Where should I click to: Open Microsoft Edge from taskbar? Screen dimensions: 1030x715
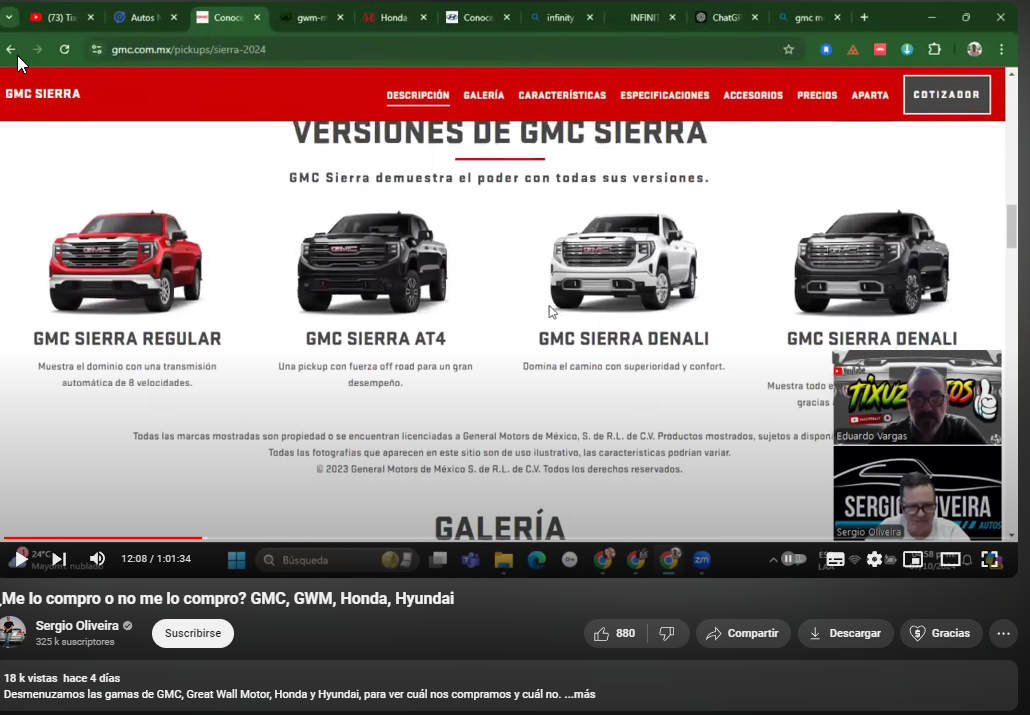[537, 560]
